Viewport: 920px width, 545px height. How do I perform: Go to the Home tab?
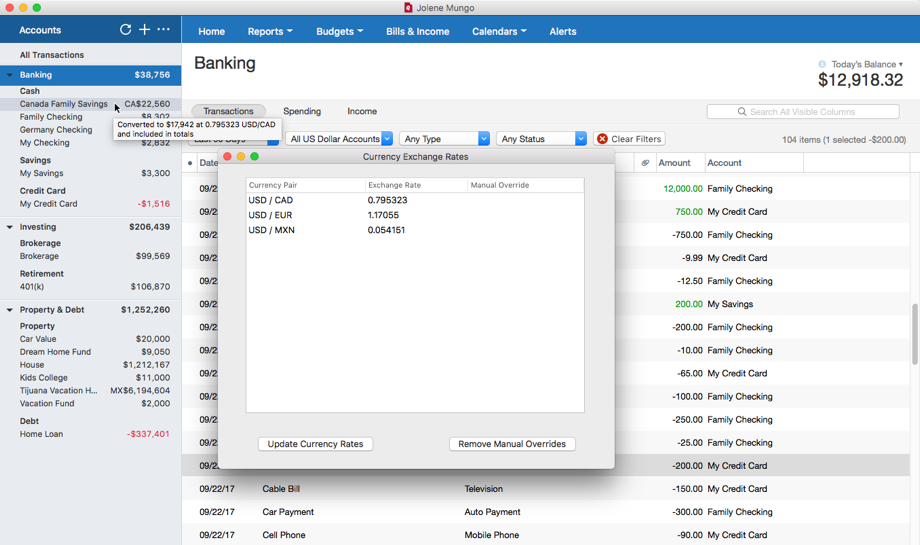pos(211,32)
